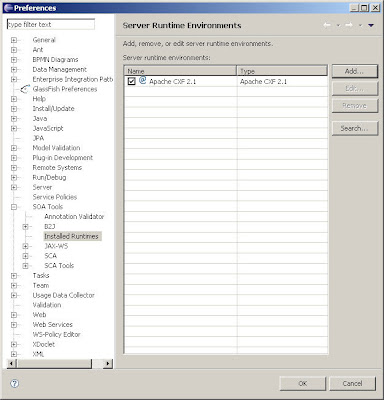The image size is (384, 400).
Task: Select the JavaScript tree item
Action: point(48,128)
